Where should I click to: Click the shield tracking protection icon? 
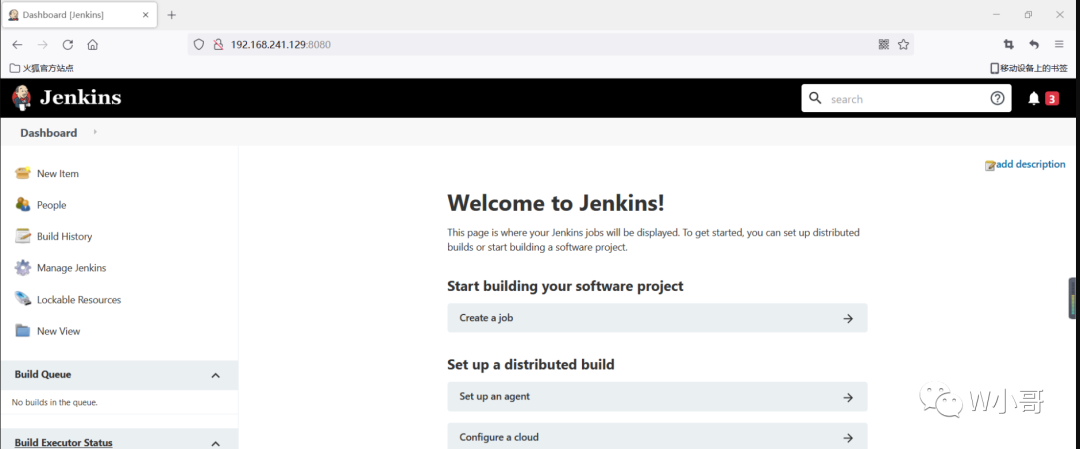[x=198, y=45]
